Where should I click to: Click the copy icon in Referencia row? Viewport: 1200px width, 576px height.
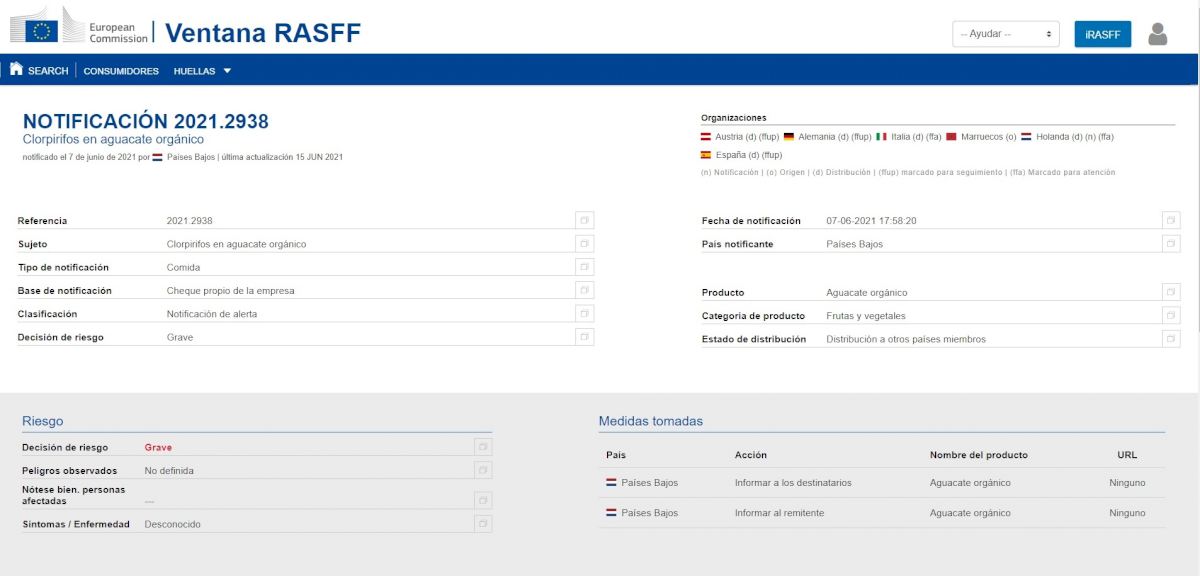coord(585,220)
